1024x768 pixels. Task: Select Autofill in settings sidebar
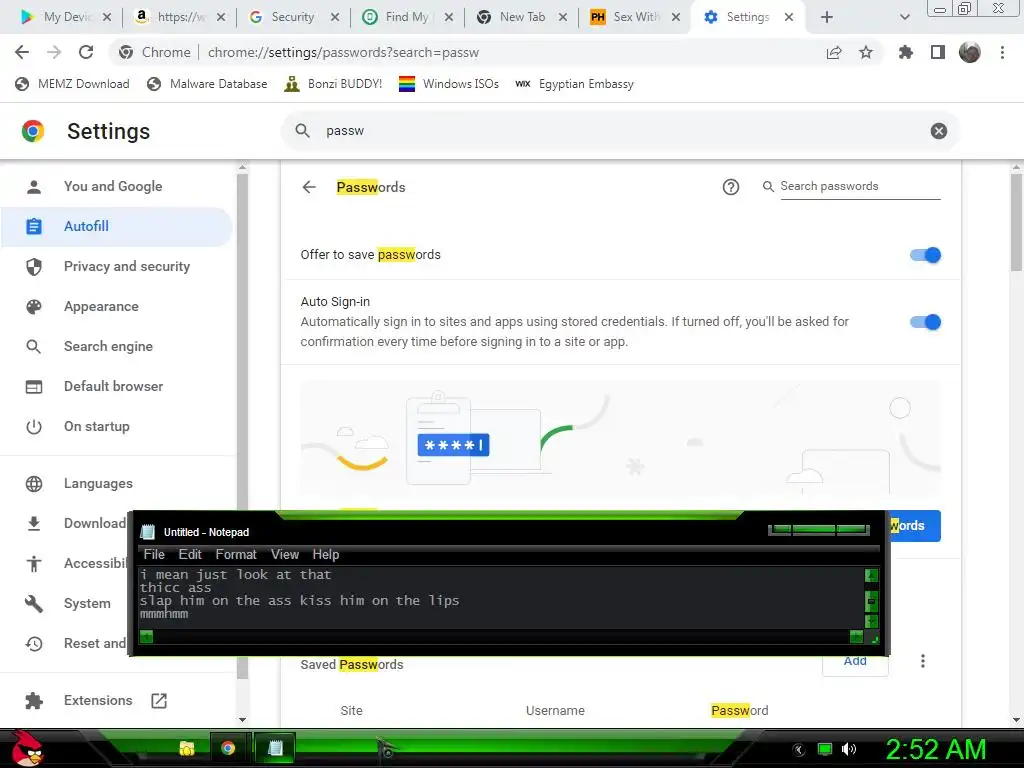(x=118, y=227)
